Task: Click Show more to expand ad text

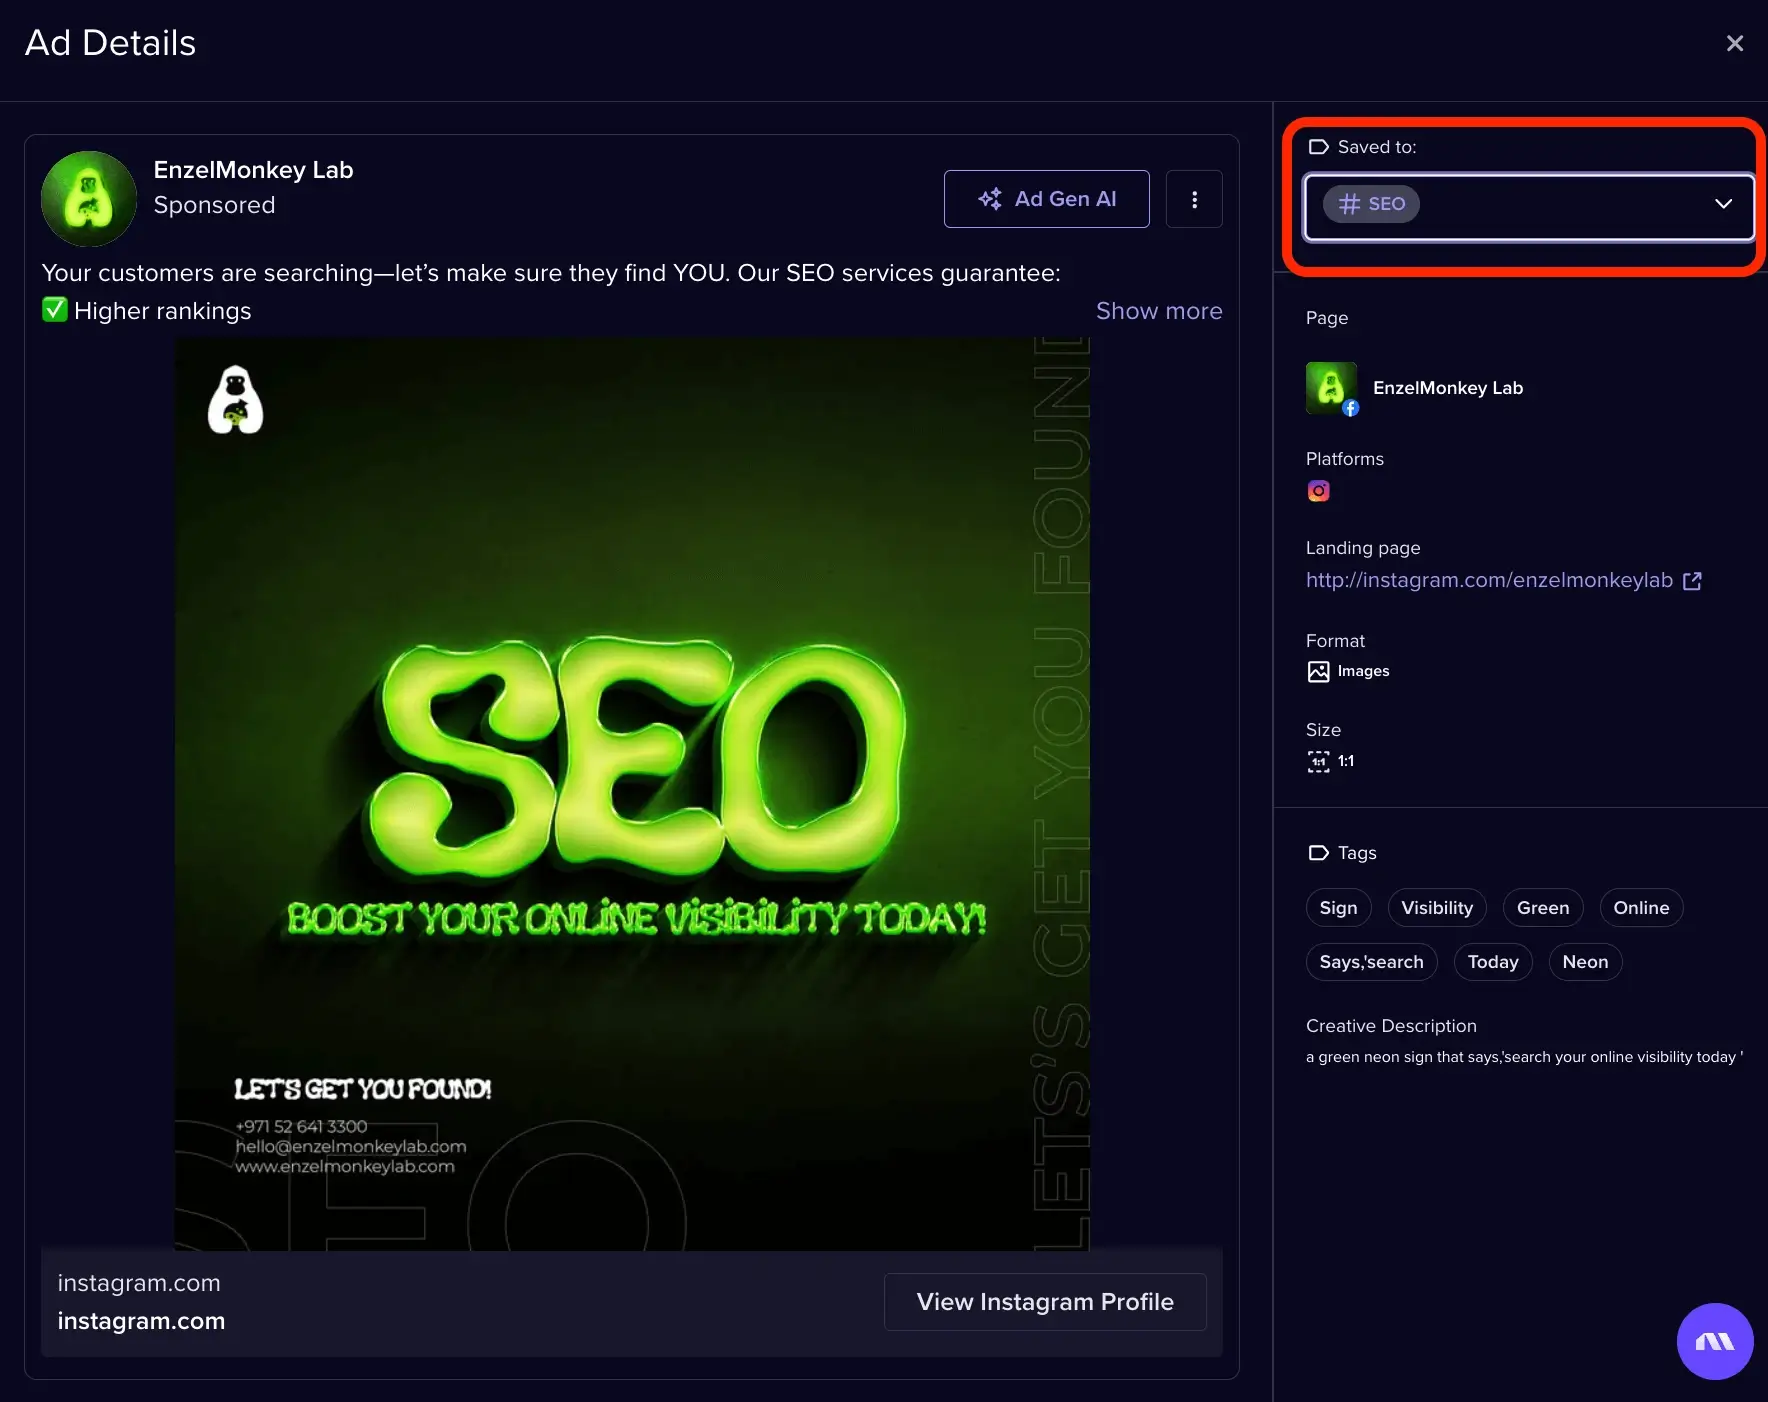Action: (1159, 311)
